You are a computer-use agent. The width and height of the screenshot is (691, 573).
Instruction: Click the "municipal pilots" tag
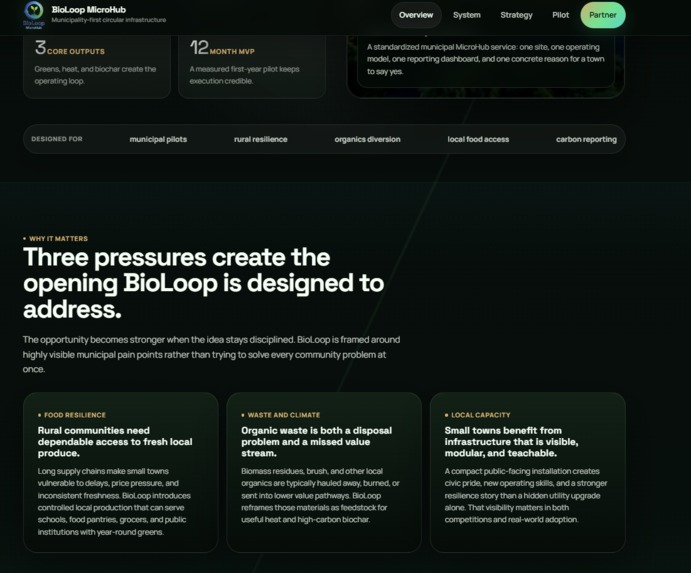pyautogui.click(x=158, y=139)
